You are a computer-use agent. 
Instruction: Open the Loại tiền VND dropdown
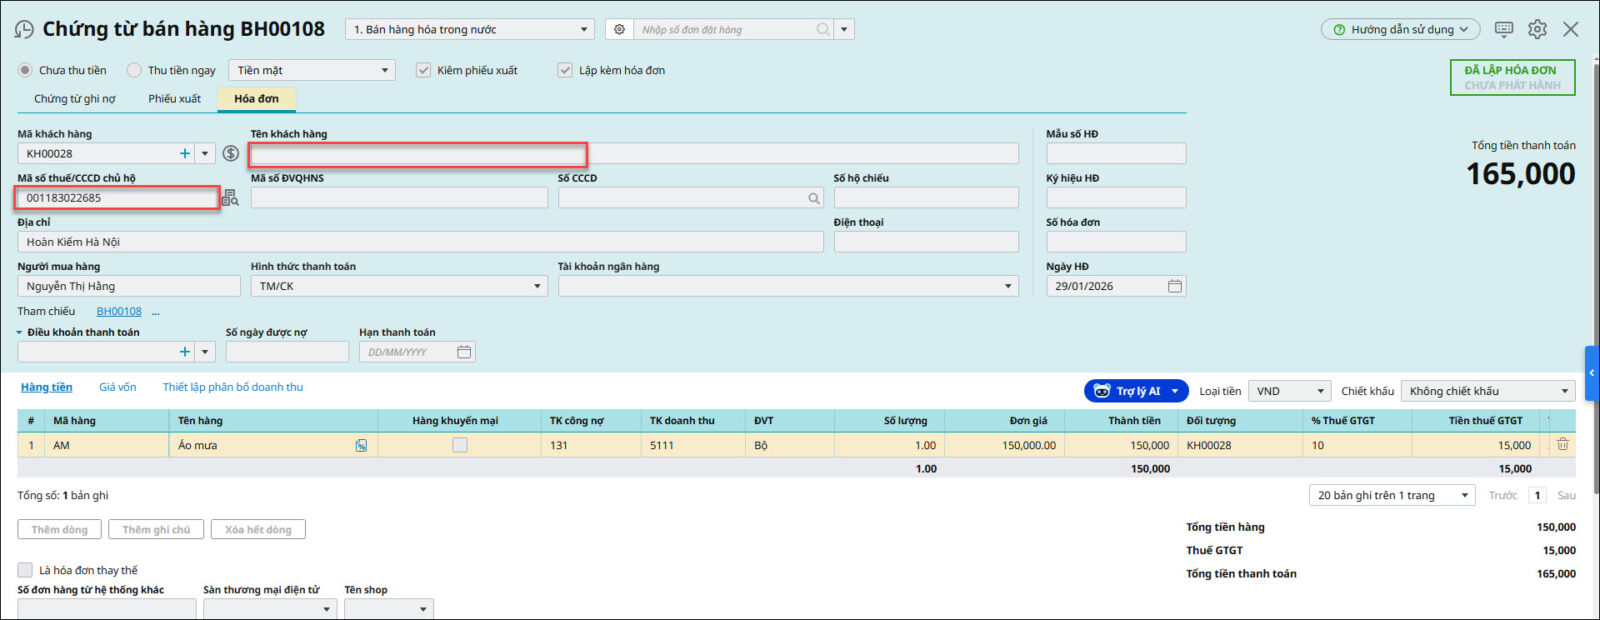coord(1291,391)
